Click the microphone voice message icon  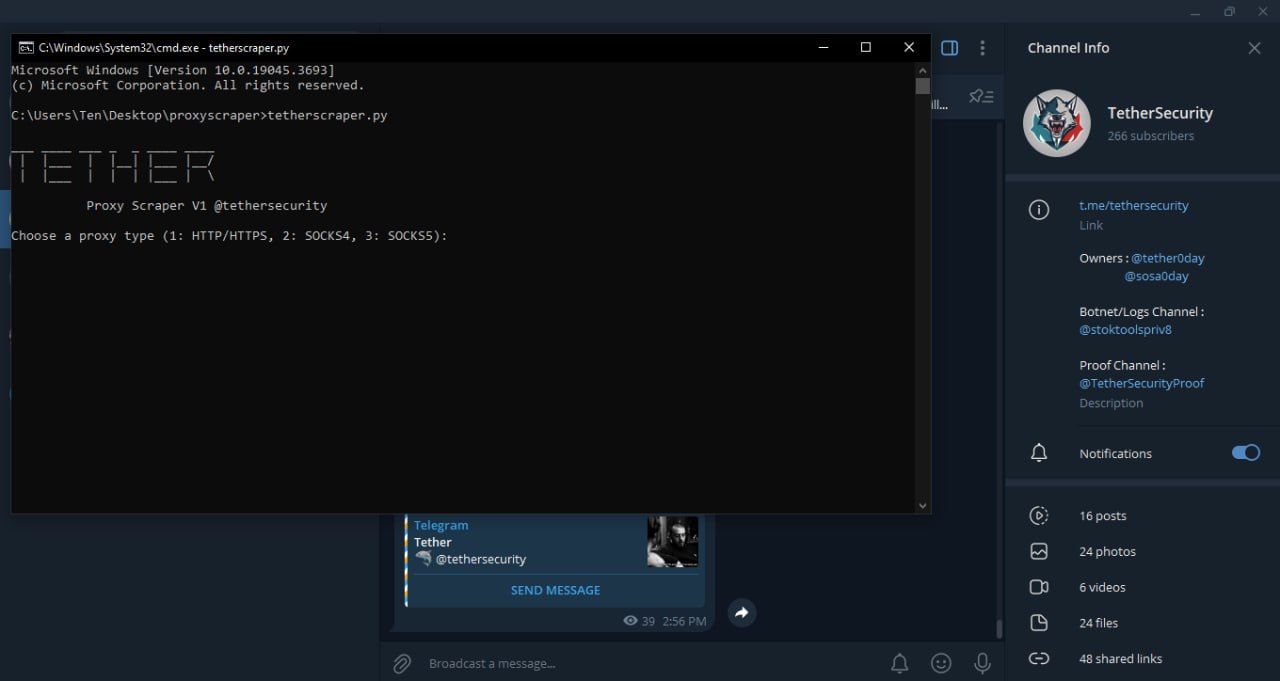click(983, 663)
